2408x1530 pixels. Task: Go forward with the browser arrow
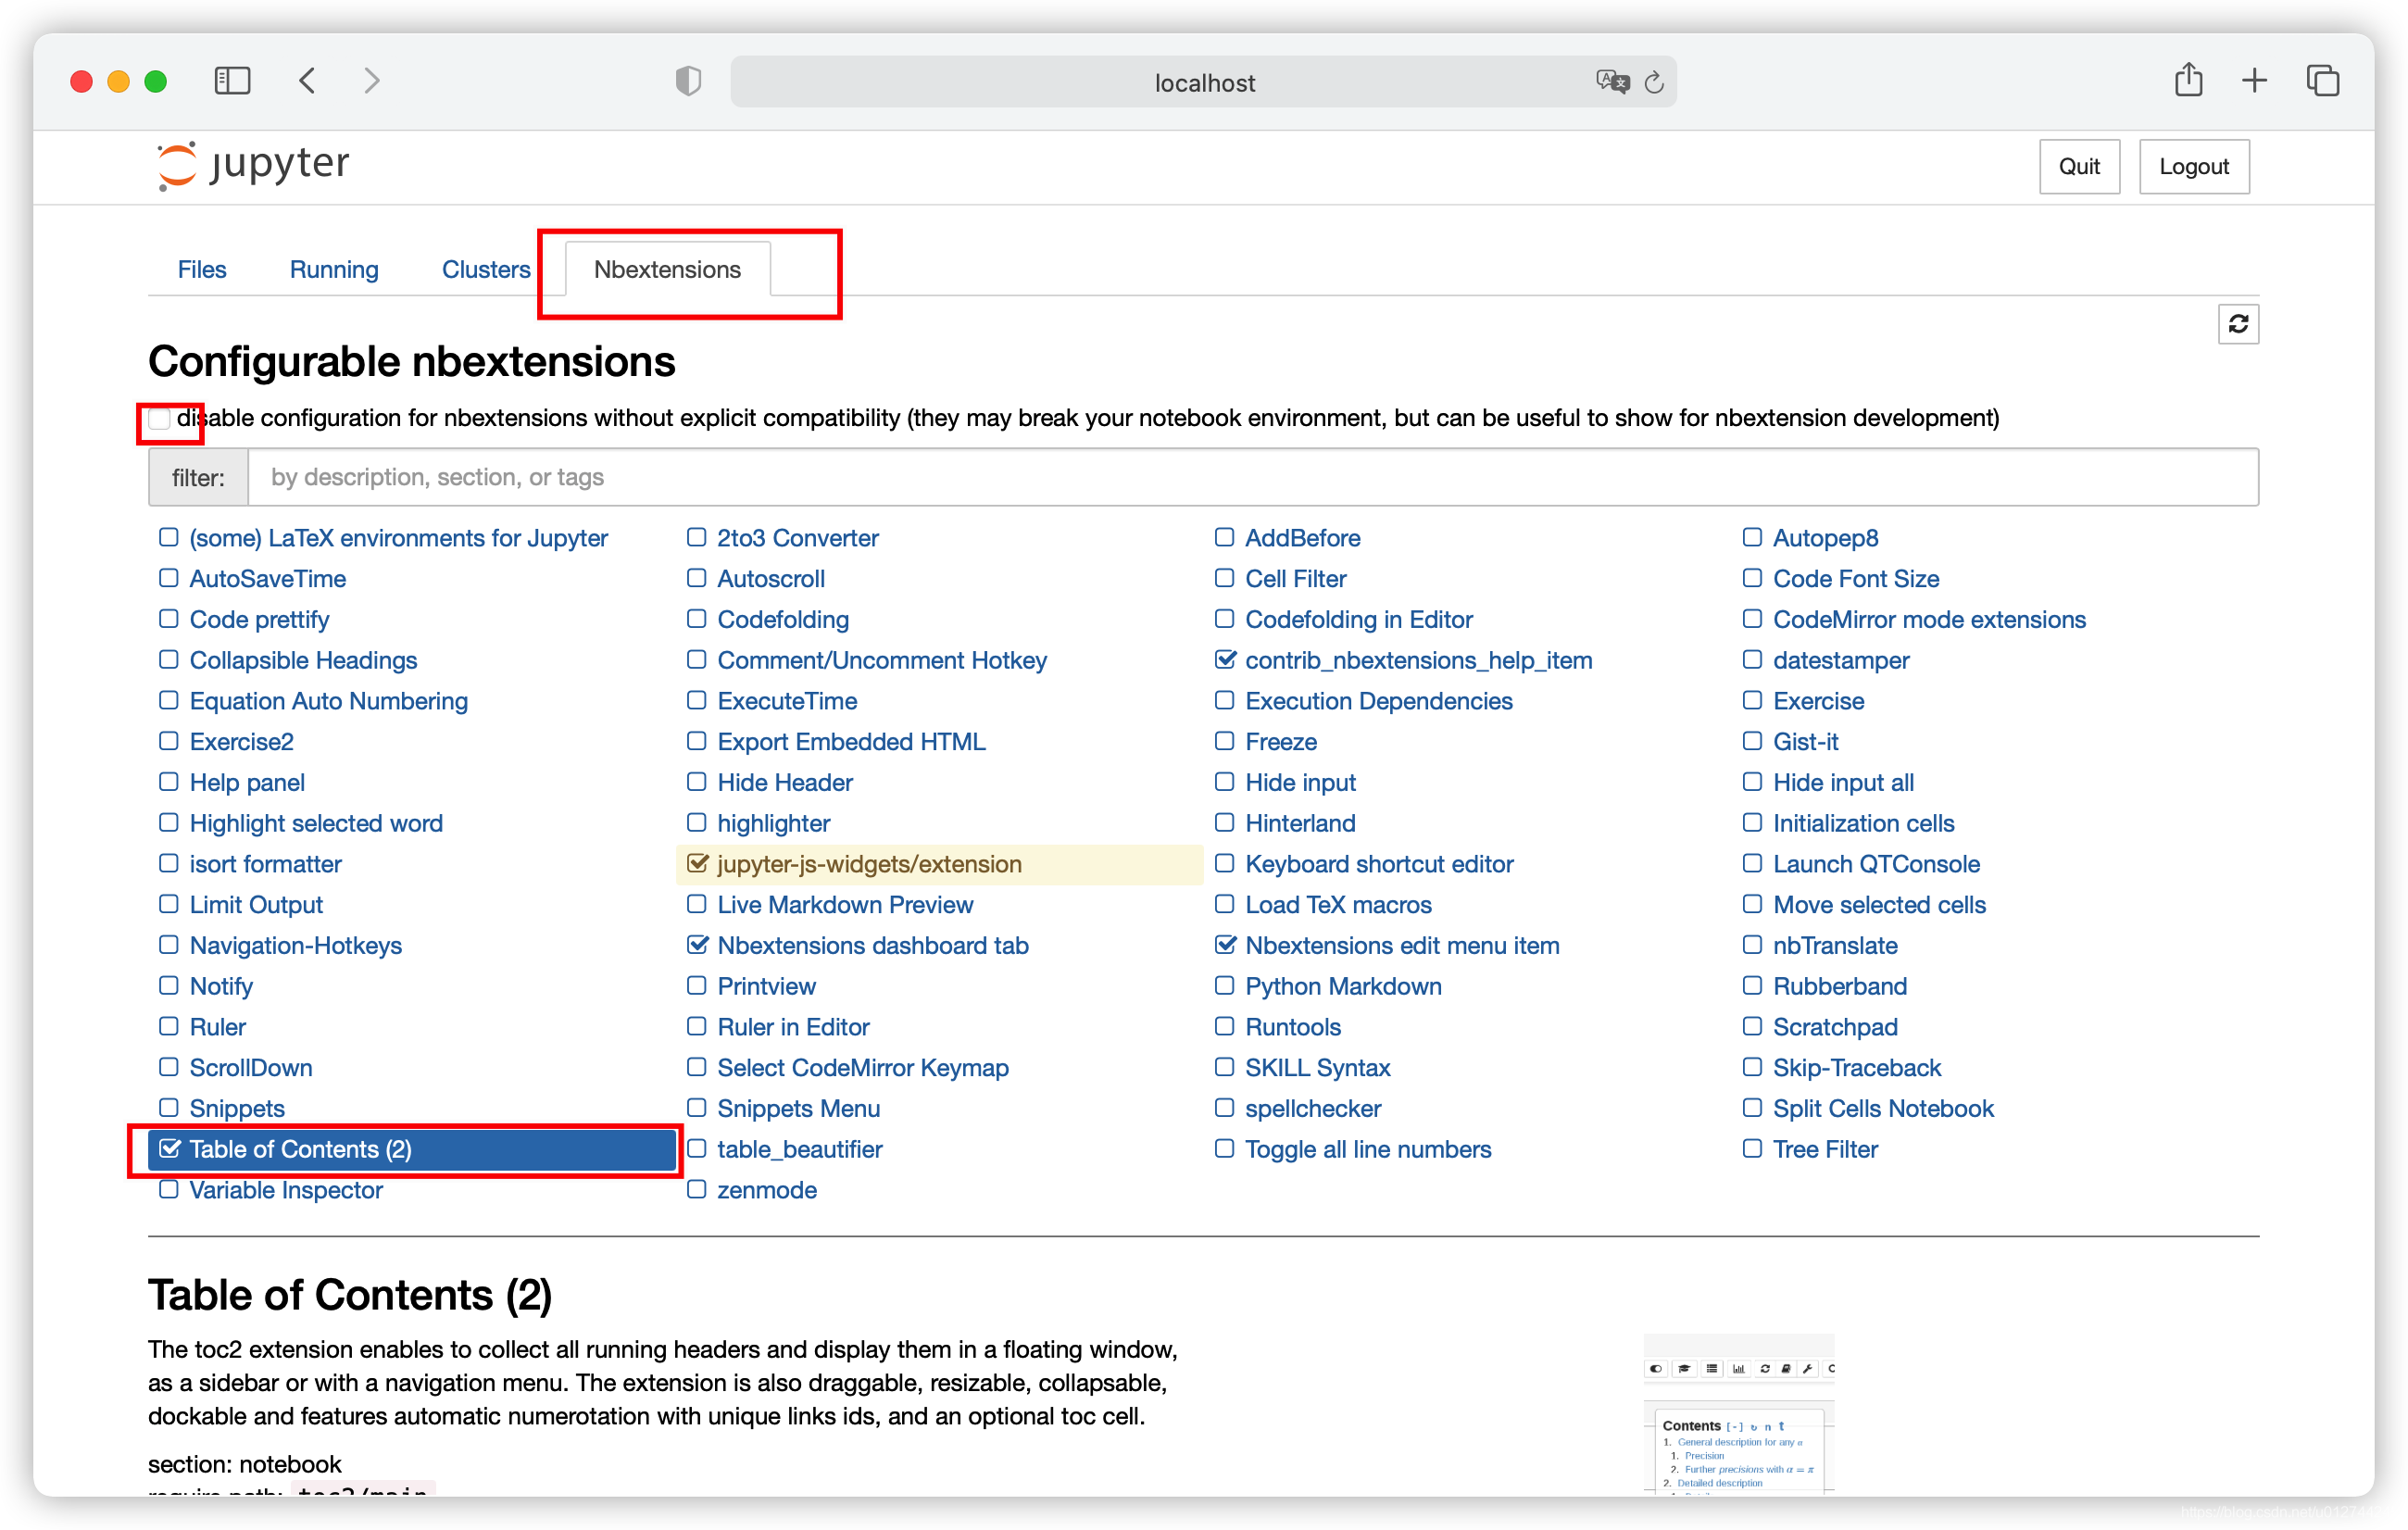[371, 81]
